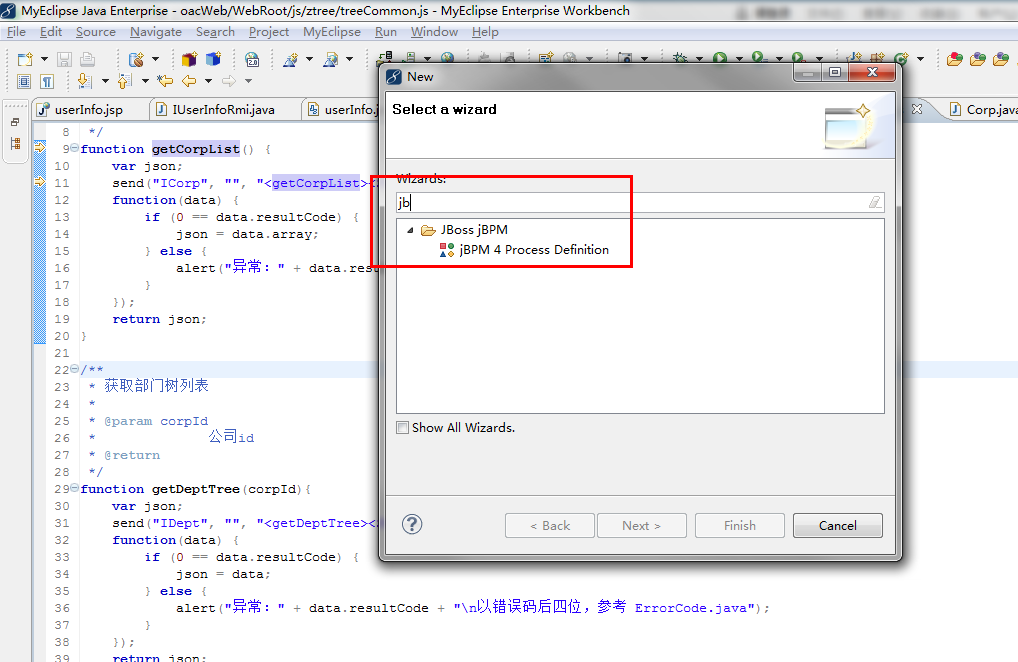The height and width of the screenshot is (662, 1018).
Task: Click the flask-with-globe toolbar icon
Action: pos(330,60)
